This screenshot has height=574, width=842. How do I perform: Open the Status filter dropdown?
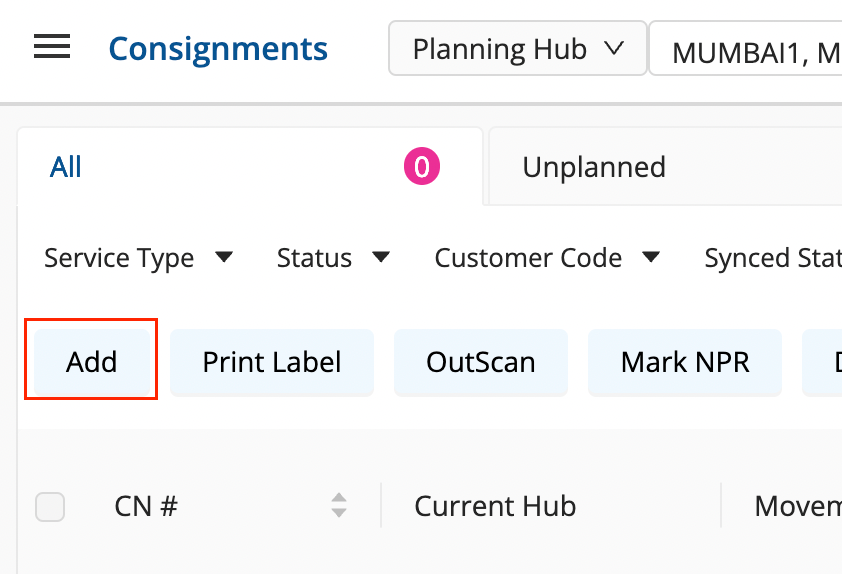click(x=333, y=258)
